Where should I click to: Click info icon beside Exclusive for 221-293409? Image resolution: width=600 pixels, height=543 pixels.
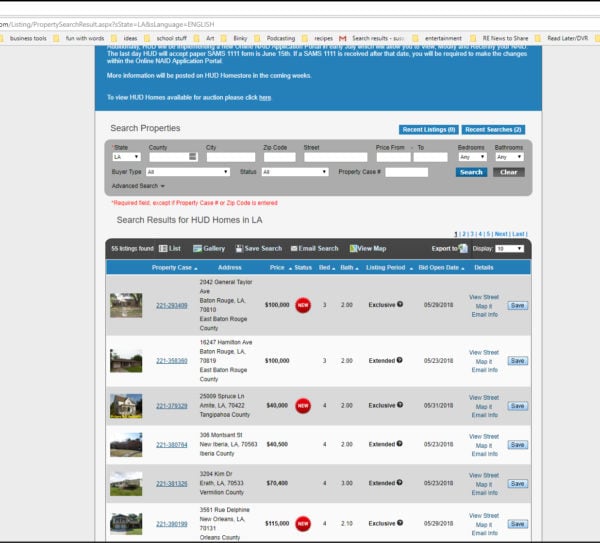point(400,304)
